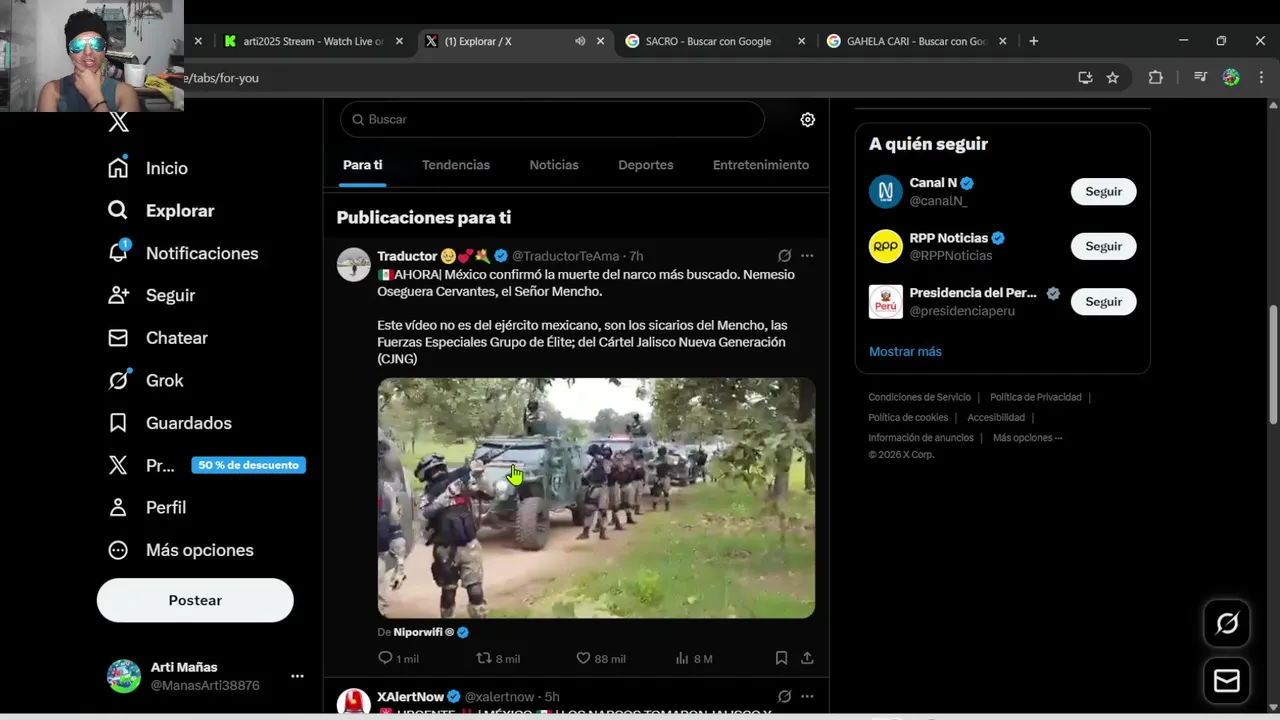The height and width of the screenshot is (720, 1280).
Task: Open Política de cookies link
Action: point(908,417)
